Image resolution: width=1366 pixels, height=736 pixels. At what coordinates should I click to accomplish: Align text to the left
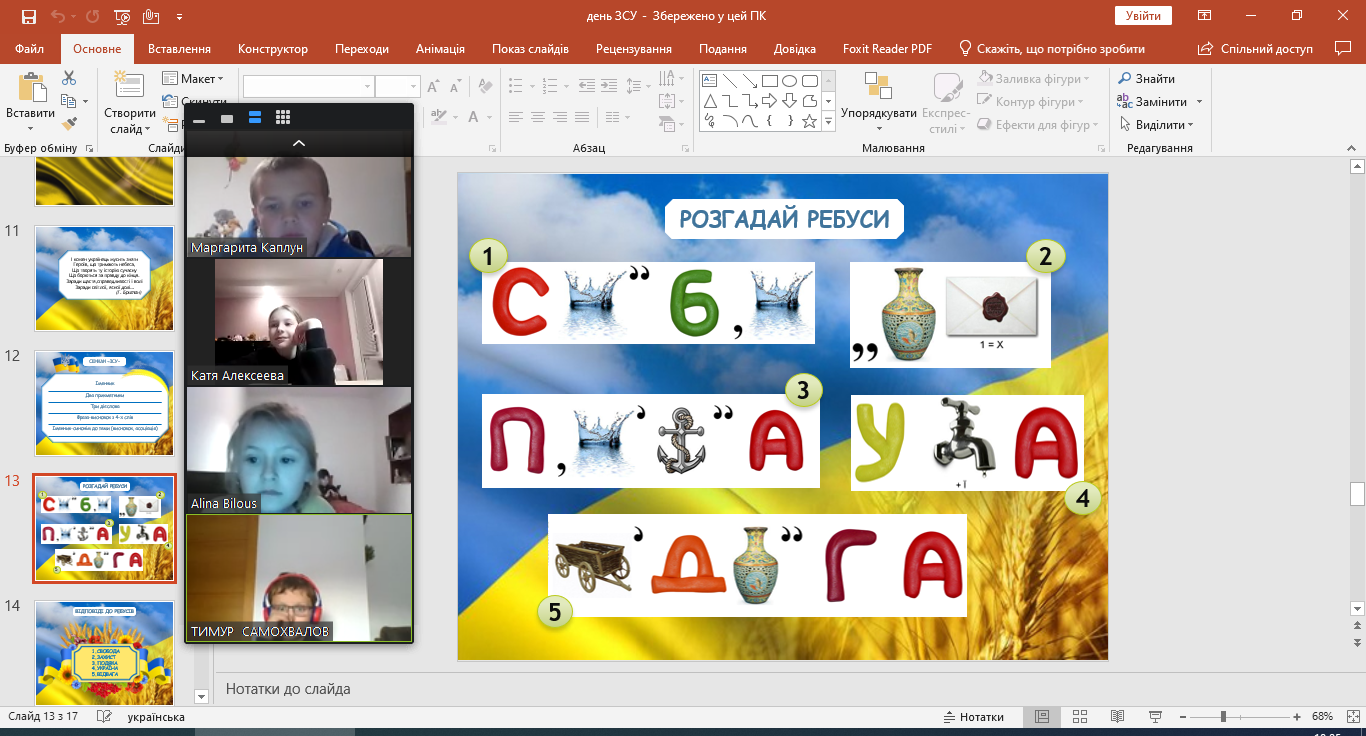(516, 117)
